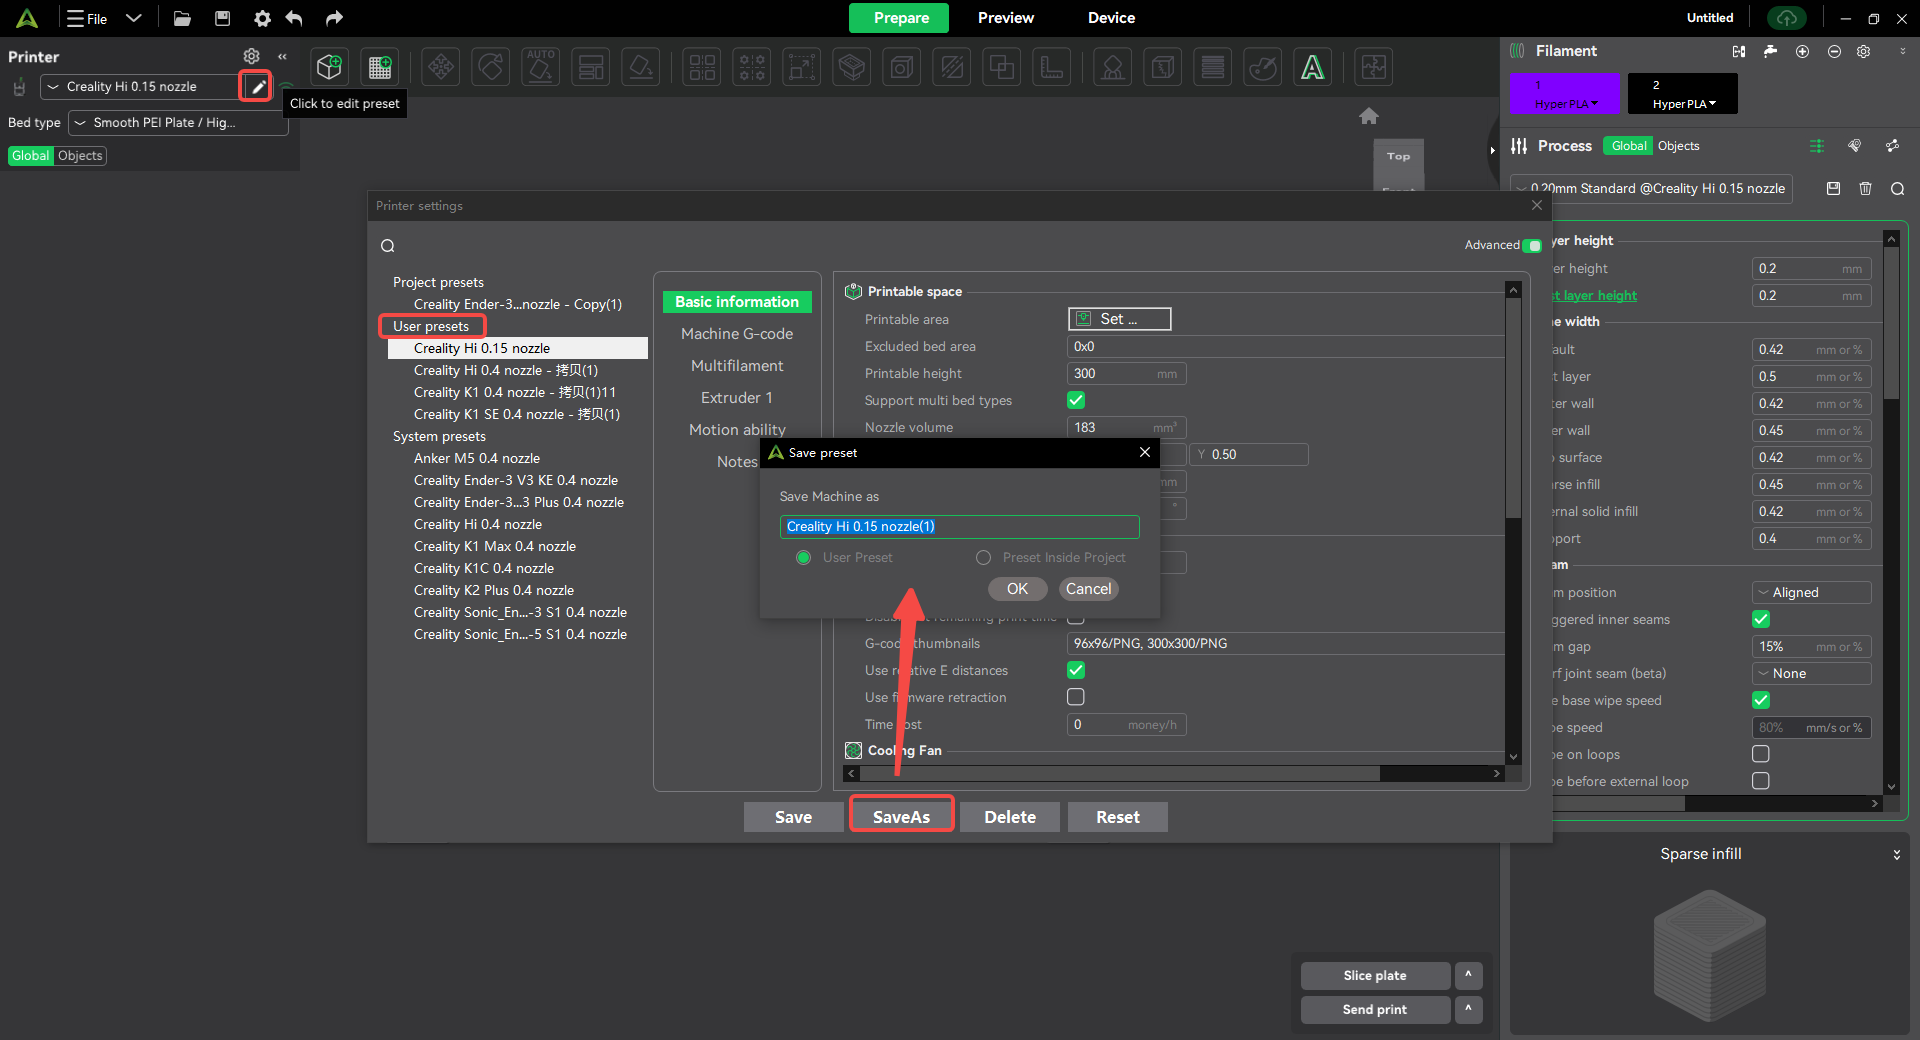The height and width of the screenshot is (1040, 1920).
Task: Click the Undo arrow in title bar
Action: click(294, 18)
